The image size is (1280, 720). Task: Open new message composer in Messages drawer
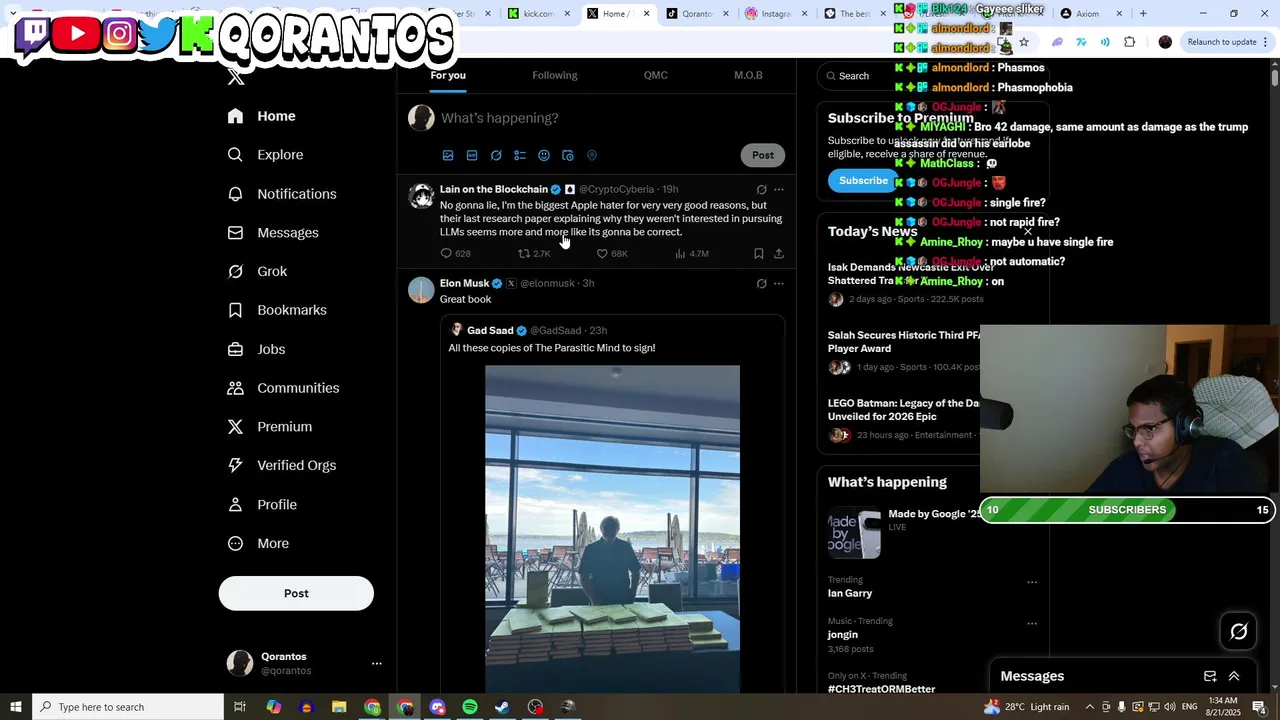pyautogui.click(x=1210, y=676)
